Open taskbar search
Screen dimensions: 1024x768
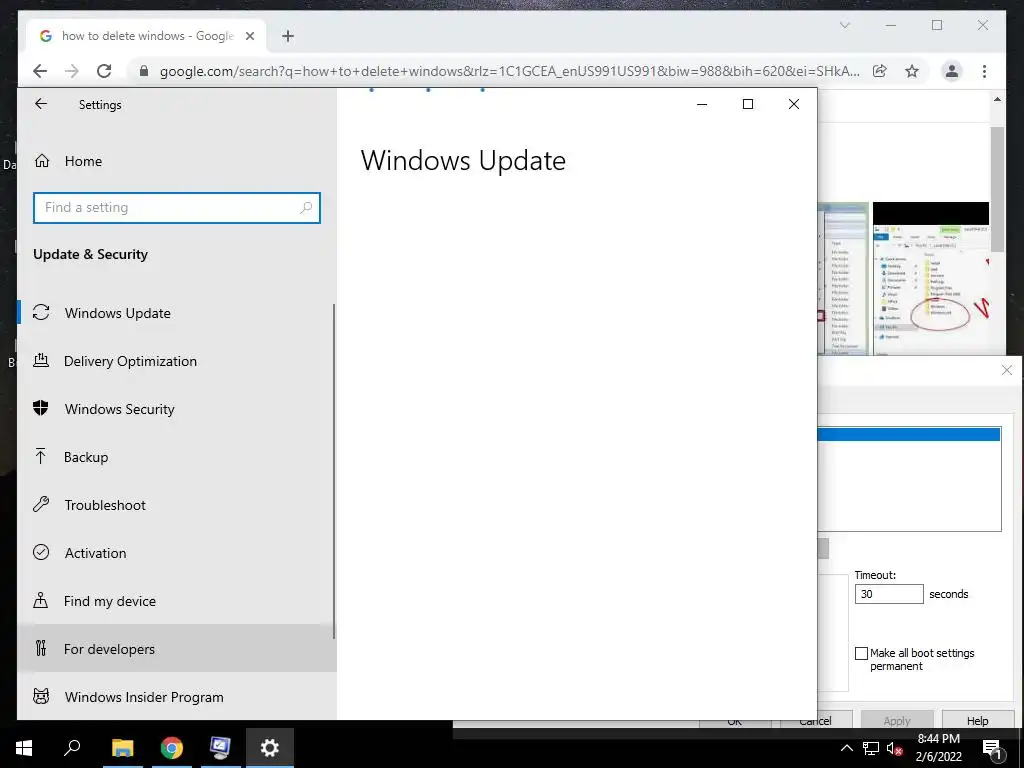(72, 748)
